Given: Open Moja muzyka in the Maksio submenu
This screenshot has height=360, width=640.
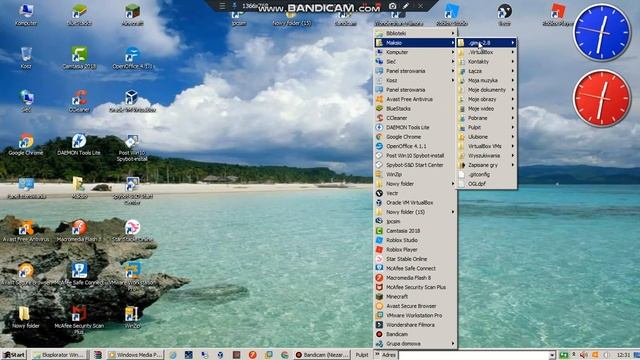Looking at the screenshot, I should tap(487, 80).
